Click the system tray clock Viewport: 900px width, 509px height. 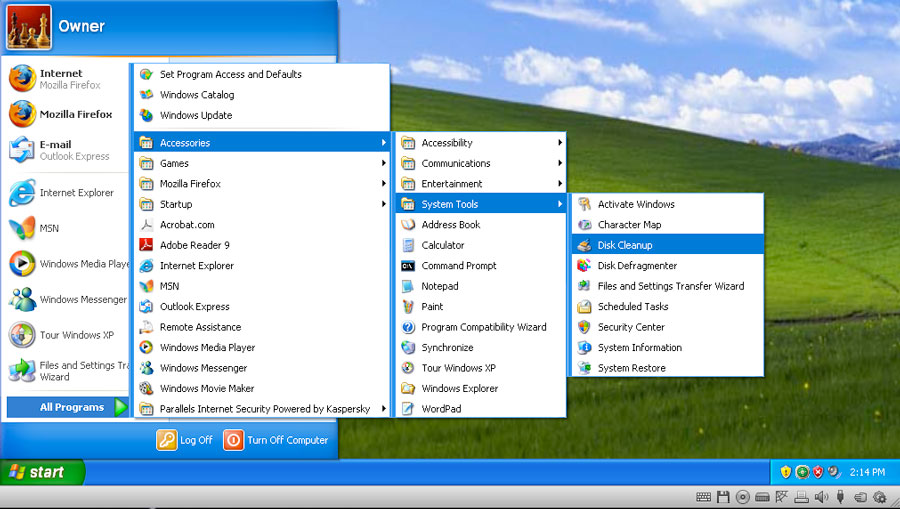[867, 472]
